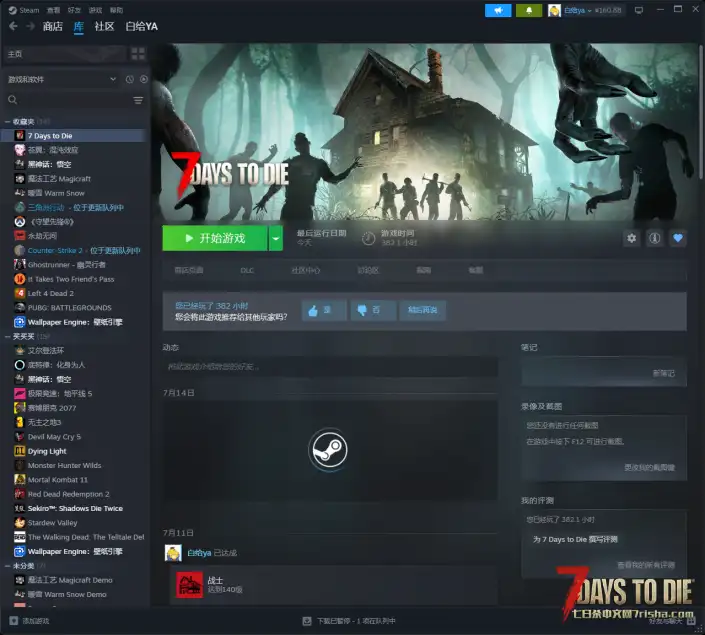Select Devil May Cry 5

coord(47,437)
